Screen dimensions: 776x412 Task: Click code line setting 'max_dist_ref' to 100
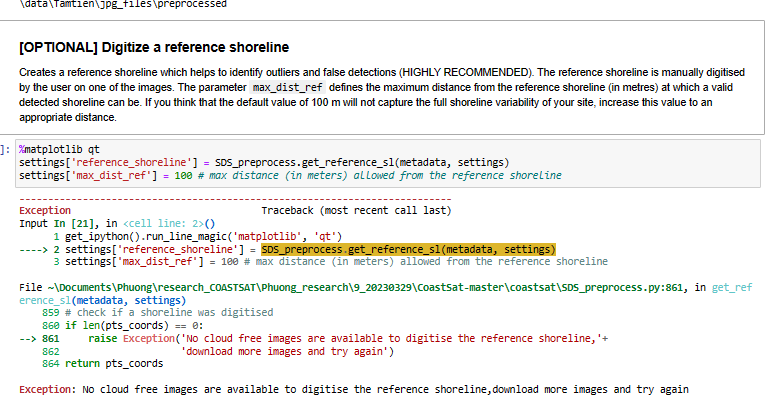click(x=290, y=175)
